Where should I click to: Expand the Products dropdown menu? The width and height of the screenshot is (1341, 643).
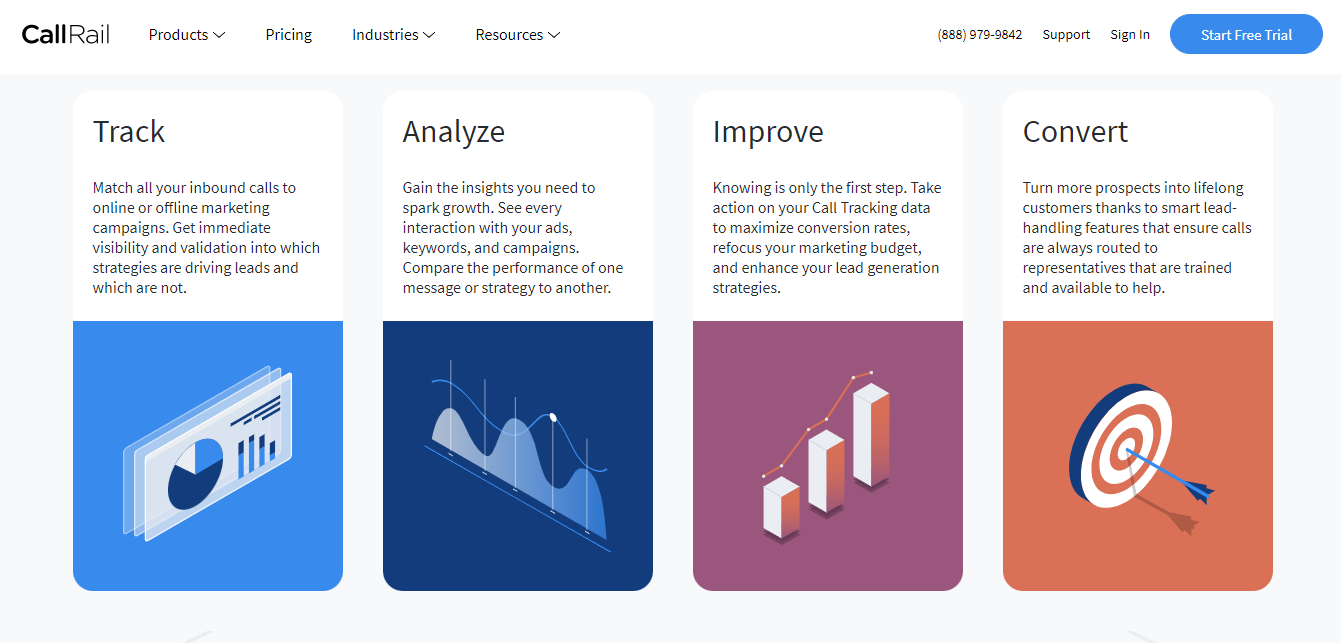click(187, 35)
